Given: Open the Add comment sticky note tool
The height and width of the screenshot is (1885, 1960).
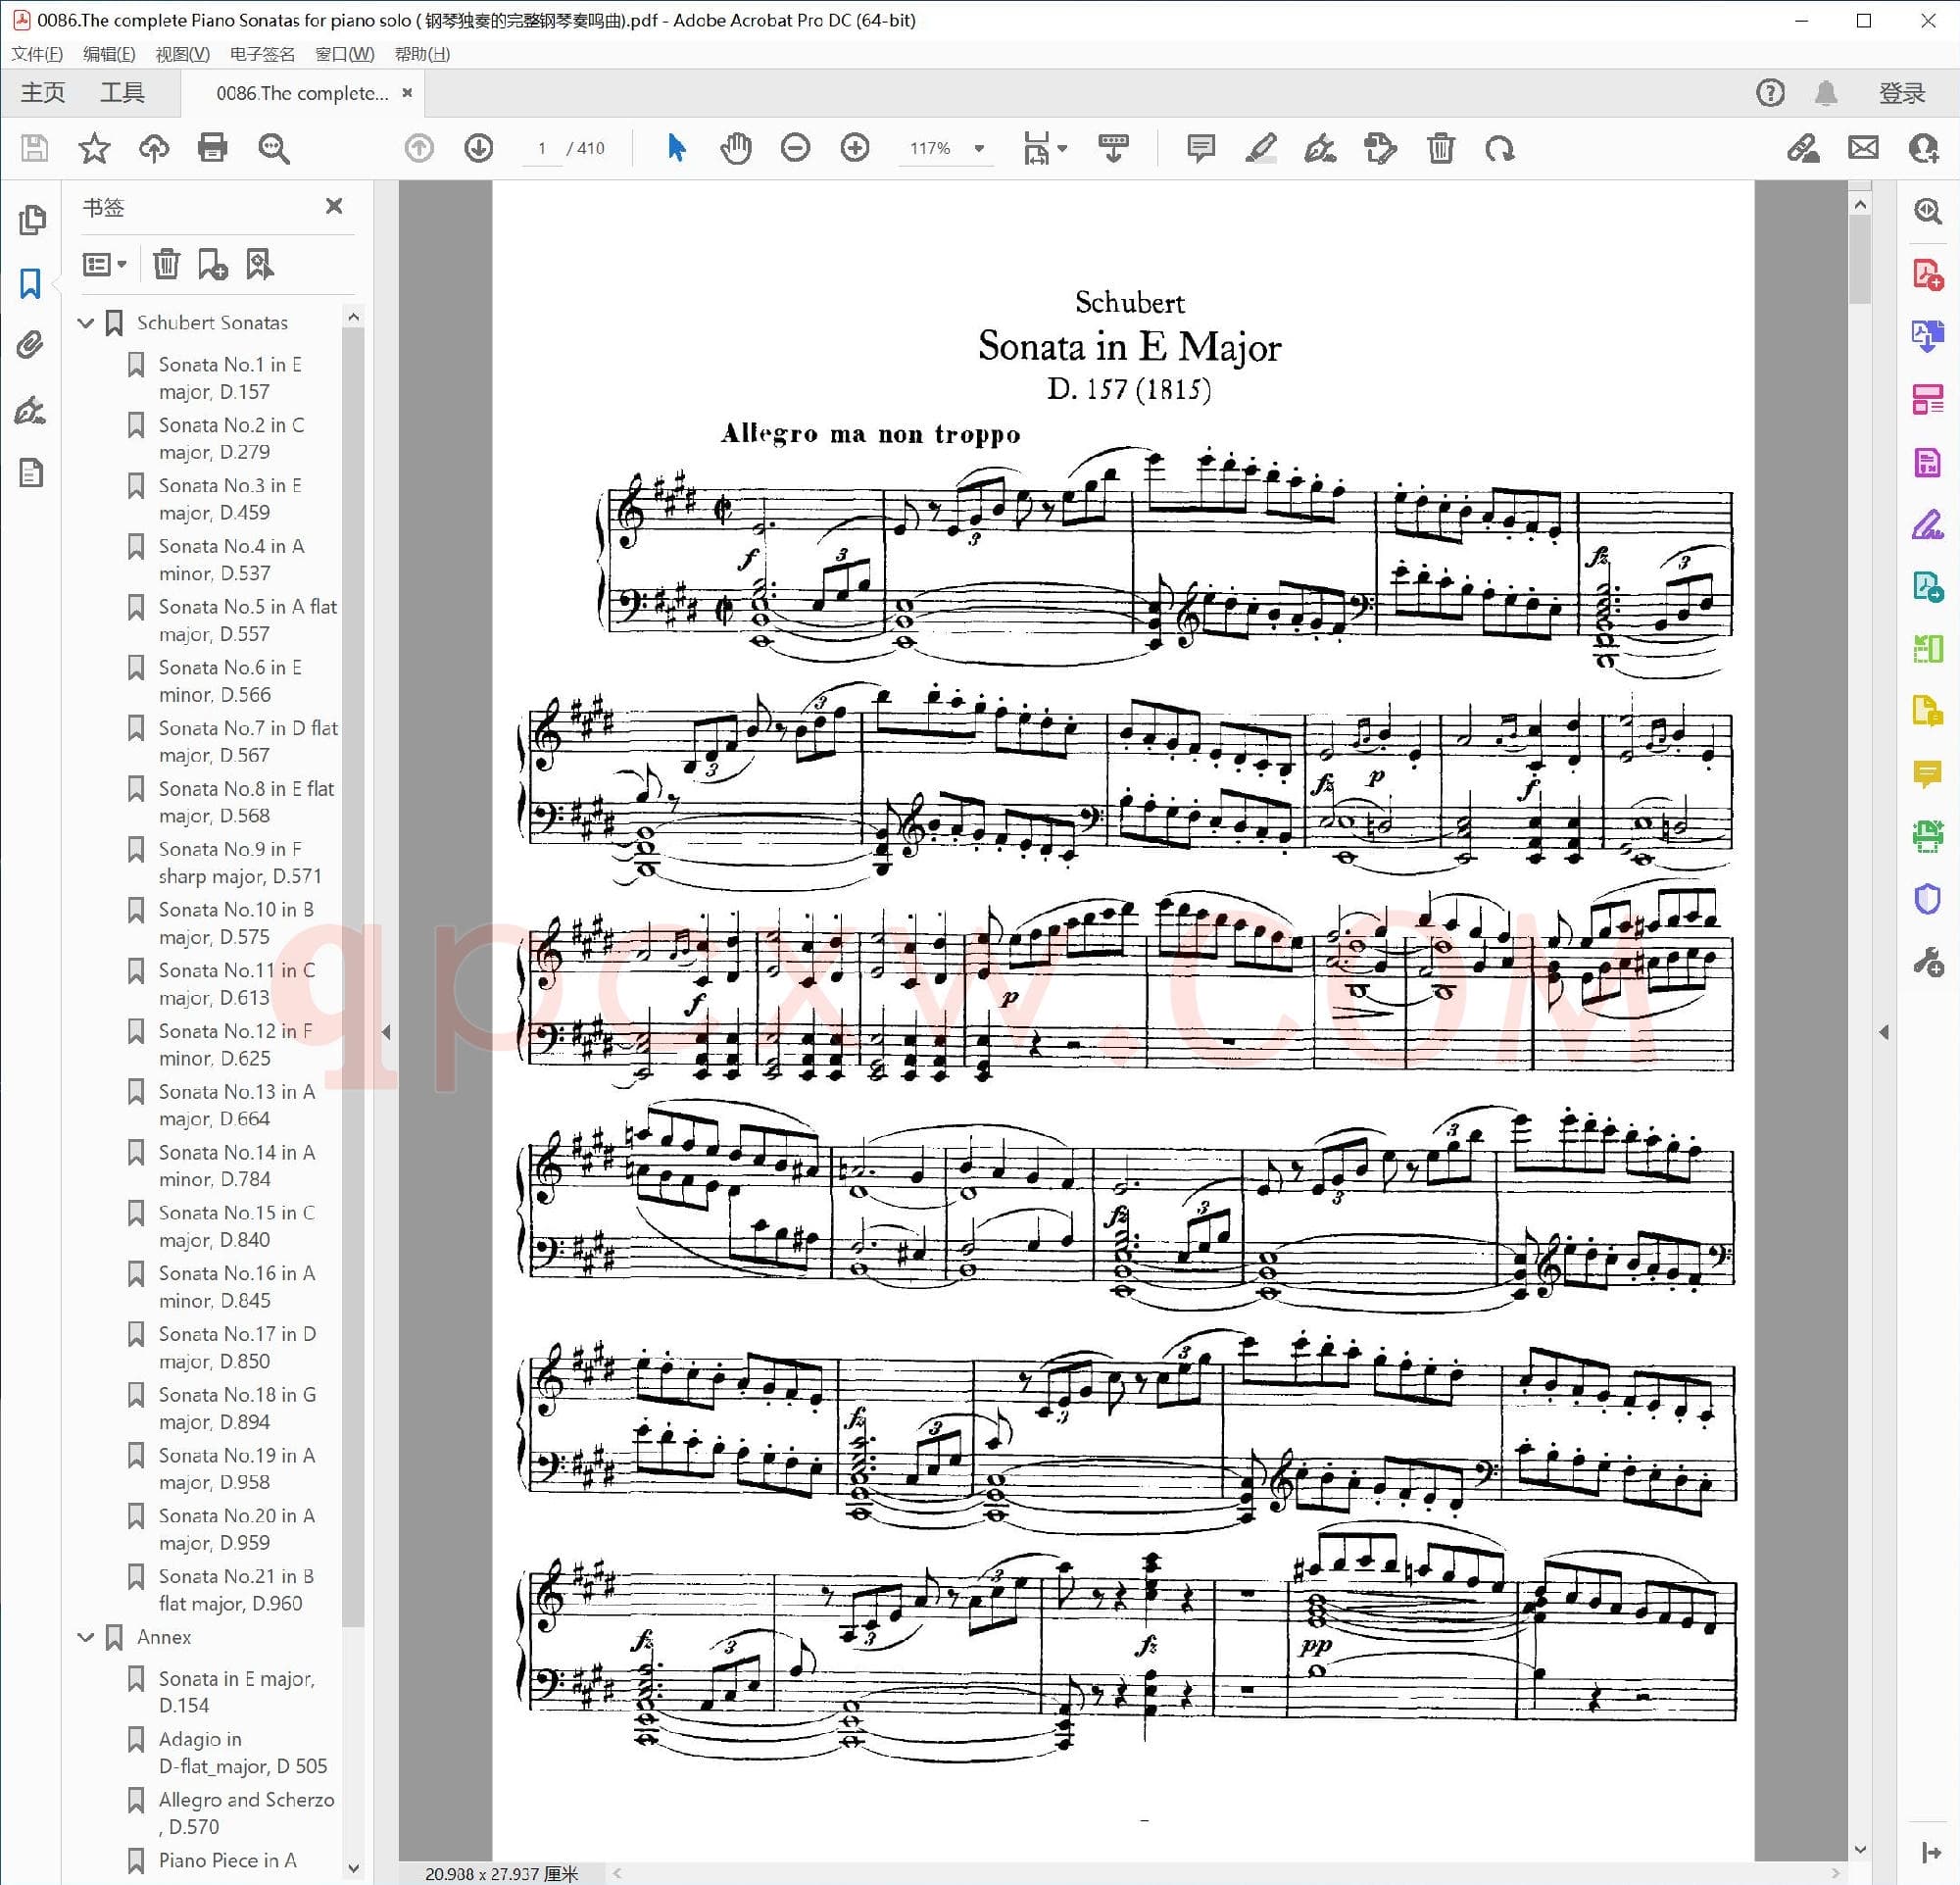Looking at the screenshot, I should point(1200,149).
